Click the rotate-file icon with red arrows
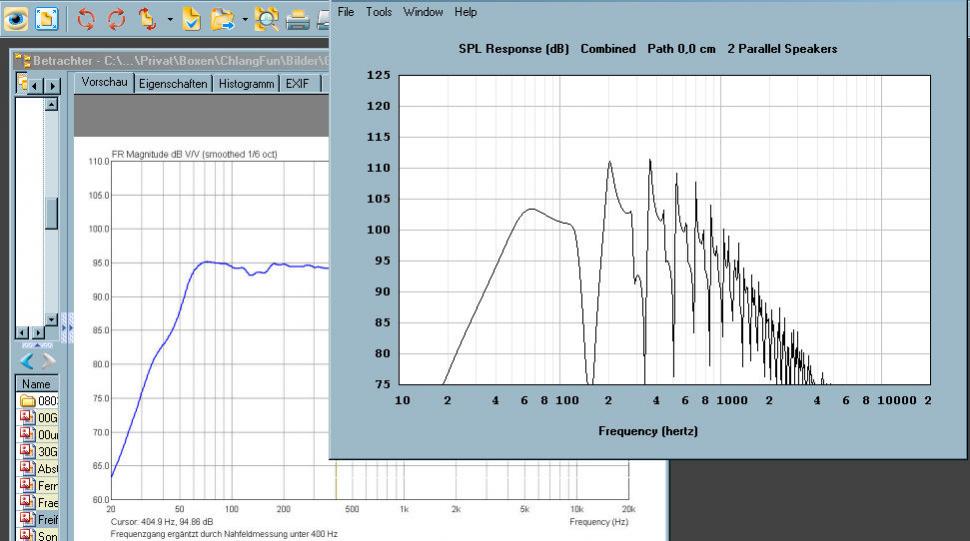The width and height of the screenshot is (970, 541). click(x=148, y=19)
